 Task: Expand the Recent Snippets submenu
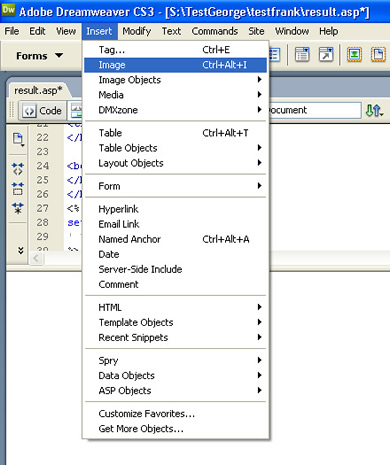[x=175, y=337]
